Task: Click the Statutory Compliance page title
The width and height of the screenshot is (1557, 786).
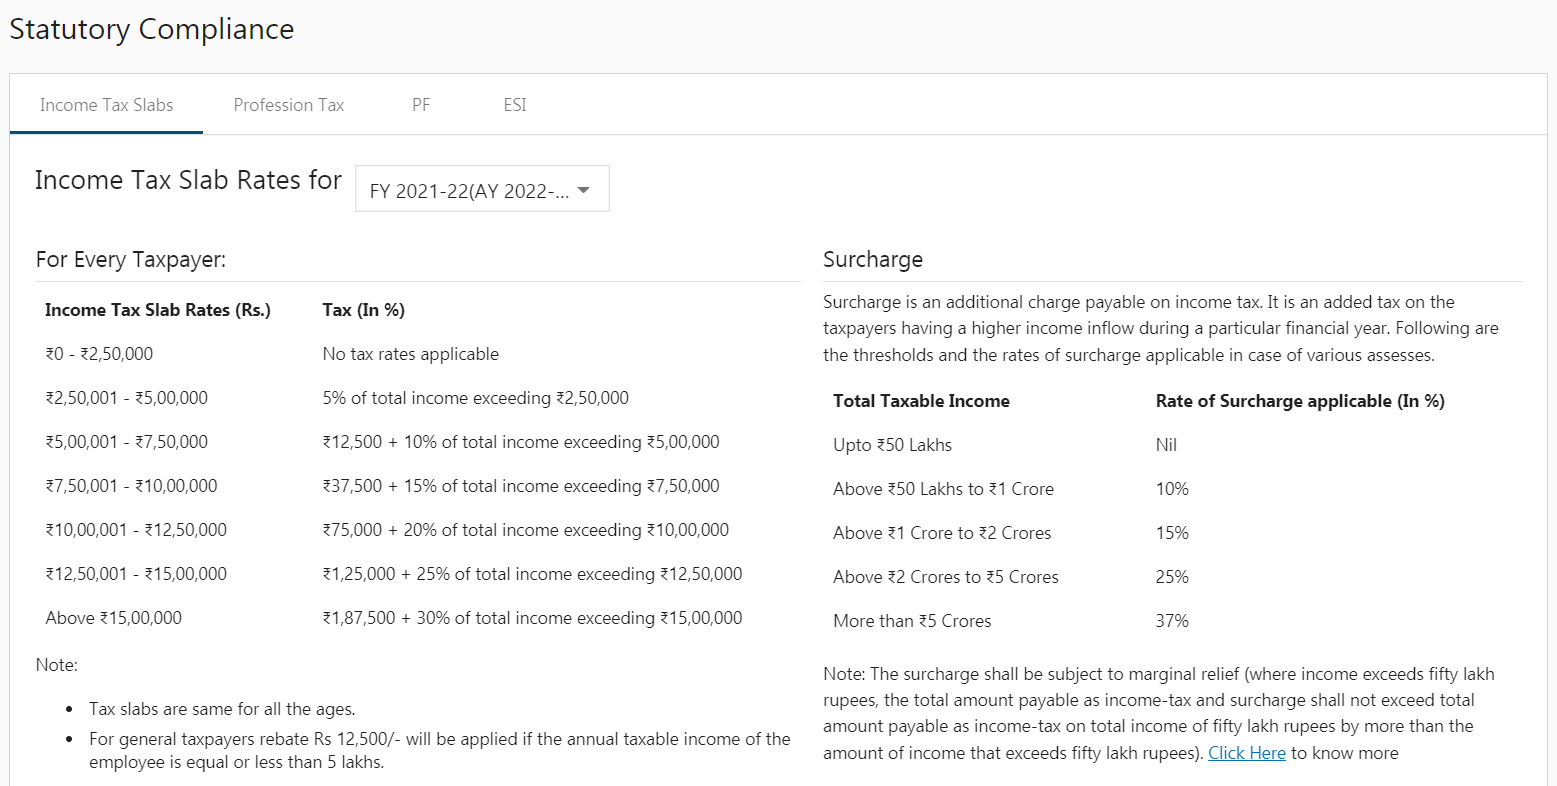Action: pyautogui.click(x=152, y=29)
